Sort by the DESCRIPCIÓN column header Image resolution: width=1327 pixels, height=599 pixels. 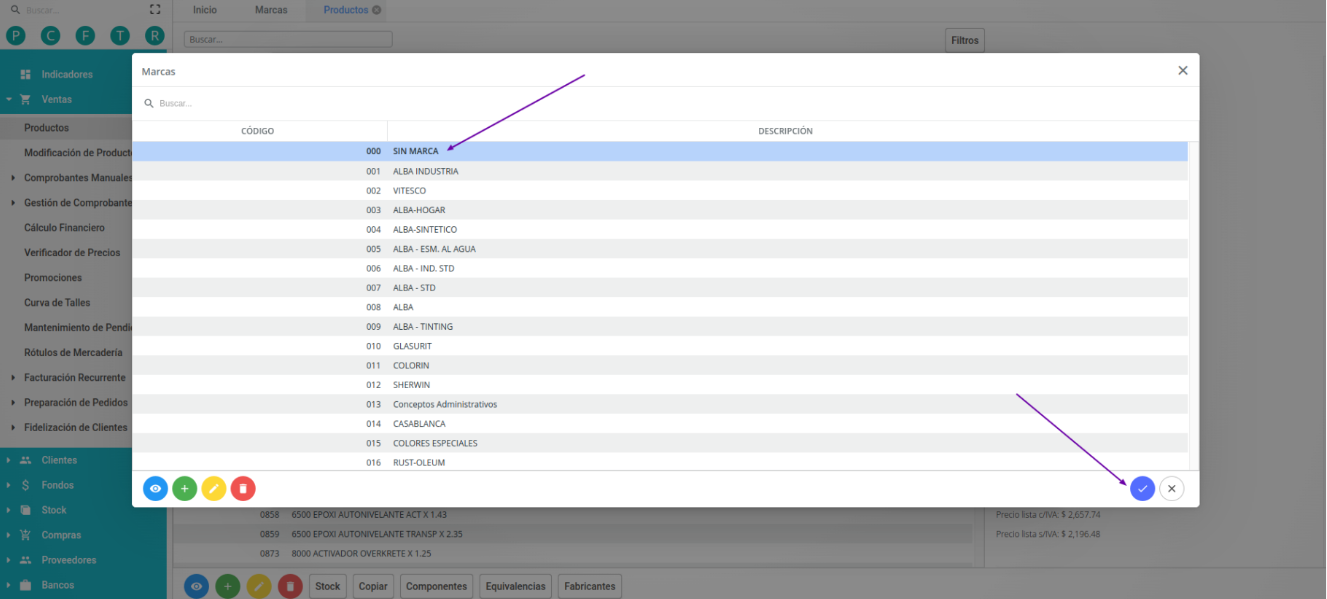(785, 131)
